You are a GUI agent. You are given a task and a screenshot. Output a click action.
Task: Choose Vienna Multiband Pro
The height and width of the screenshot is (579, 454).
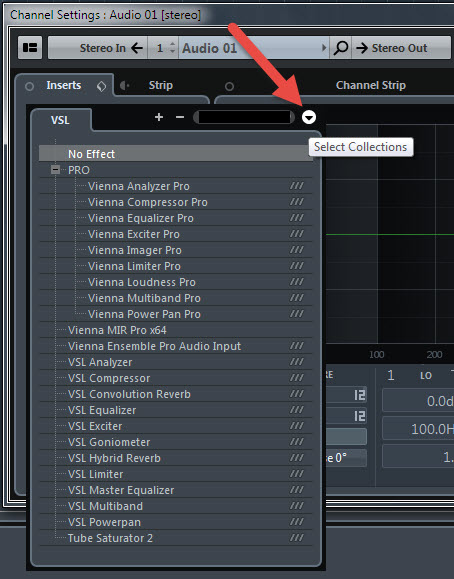coord(176,298)
